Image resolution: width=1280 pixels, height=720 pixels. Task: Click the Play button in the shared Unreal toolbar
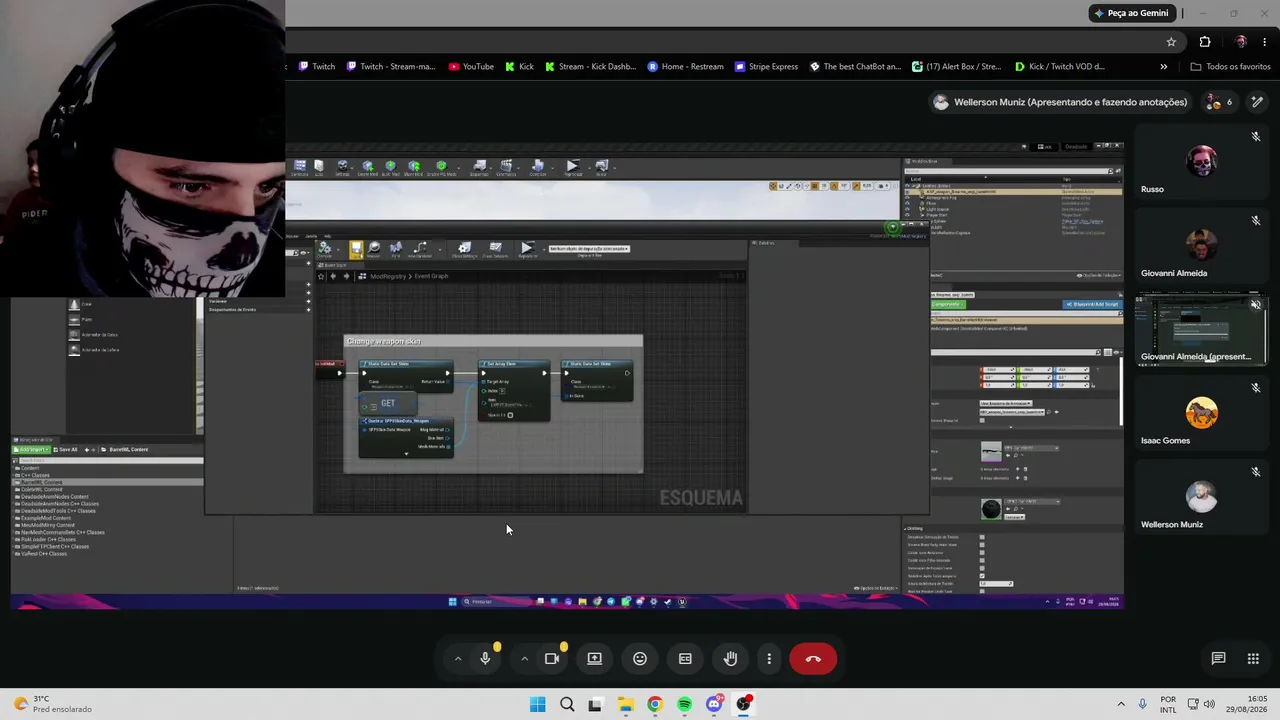pyautogui.click(x=572, y=167)
